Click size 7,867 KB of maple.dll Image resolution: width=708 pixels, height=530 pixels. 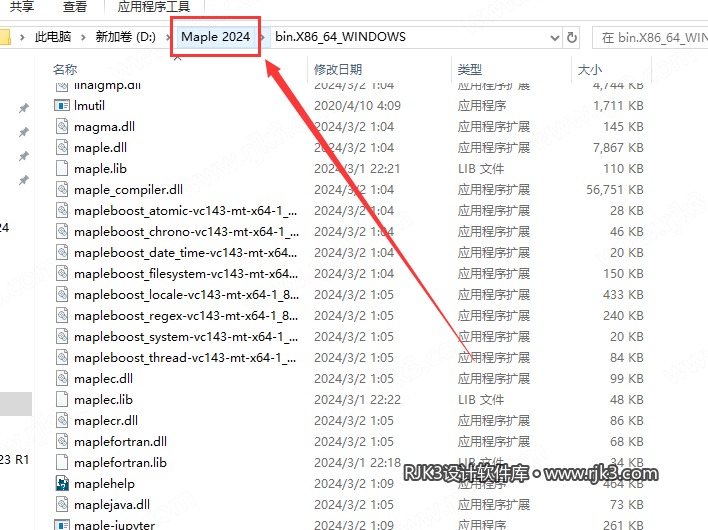(618, 147)
